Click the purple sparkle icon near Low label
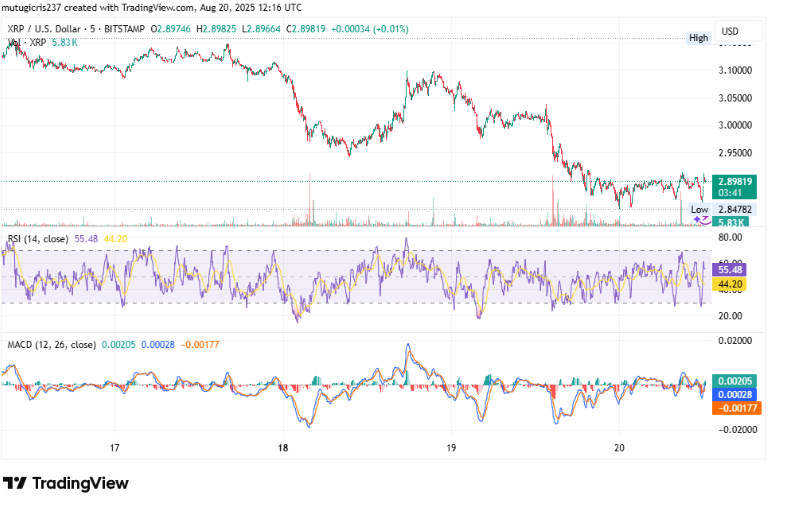The image size is (785, 505). [699, 219]
